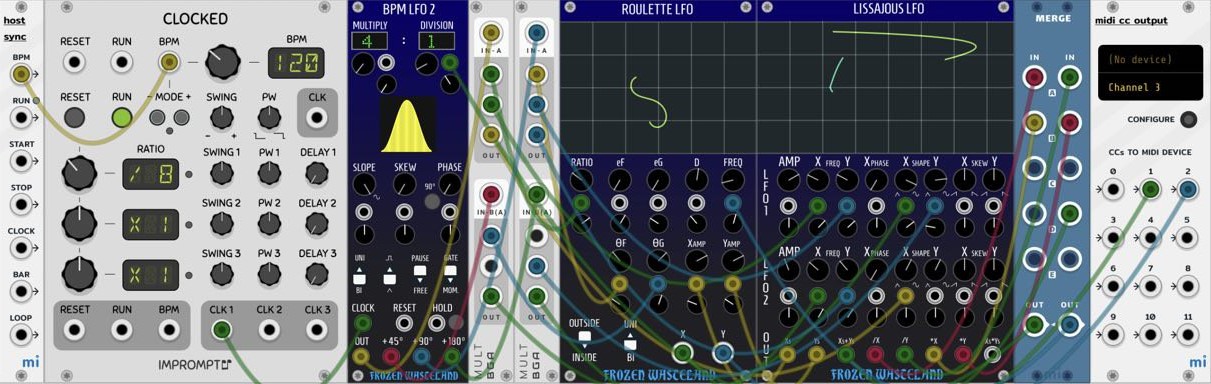The image size is (1211, 384).
Task: Click MIDI CC output jack 11
Action: coord(1187,334)
